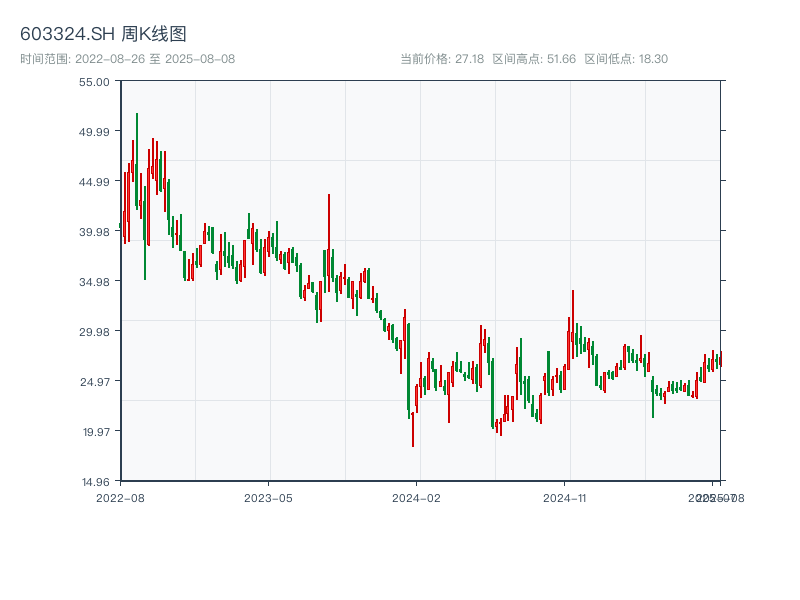
Task: Click the 区间低点 18.30 label
Action: (x=626, y=59)
